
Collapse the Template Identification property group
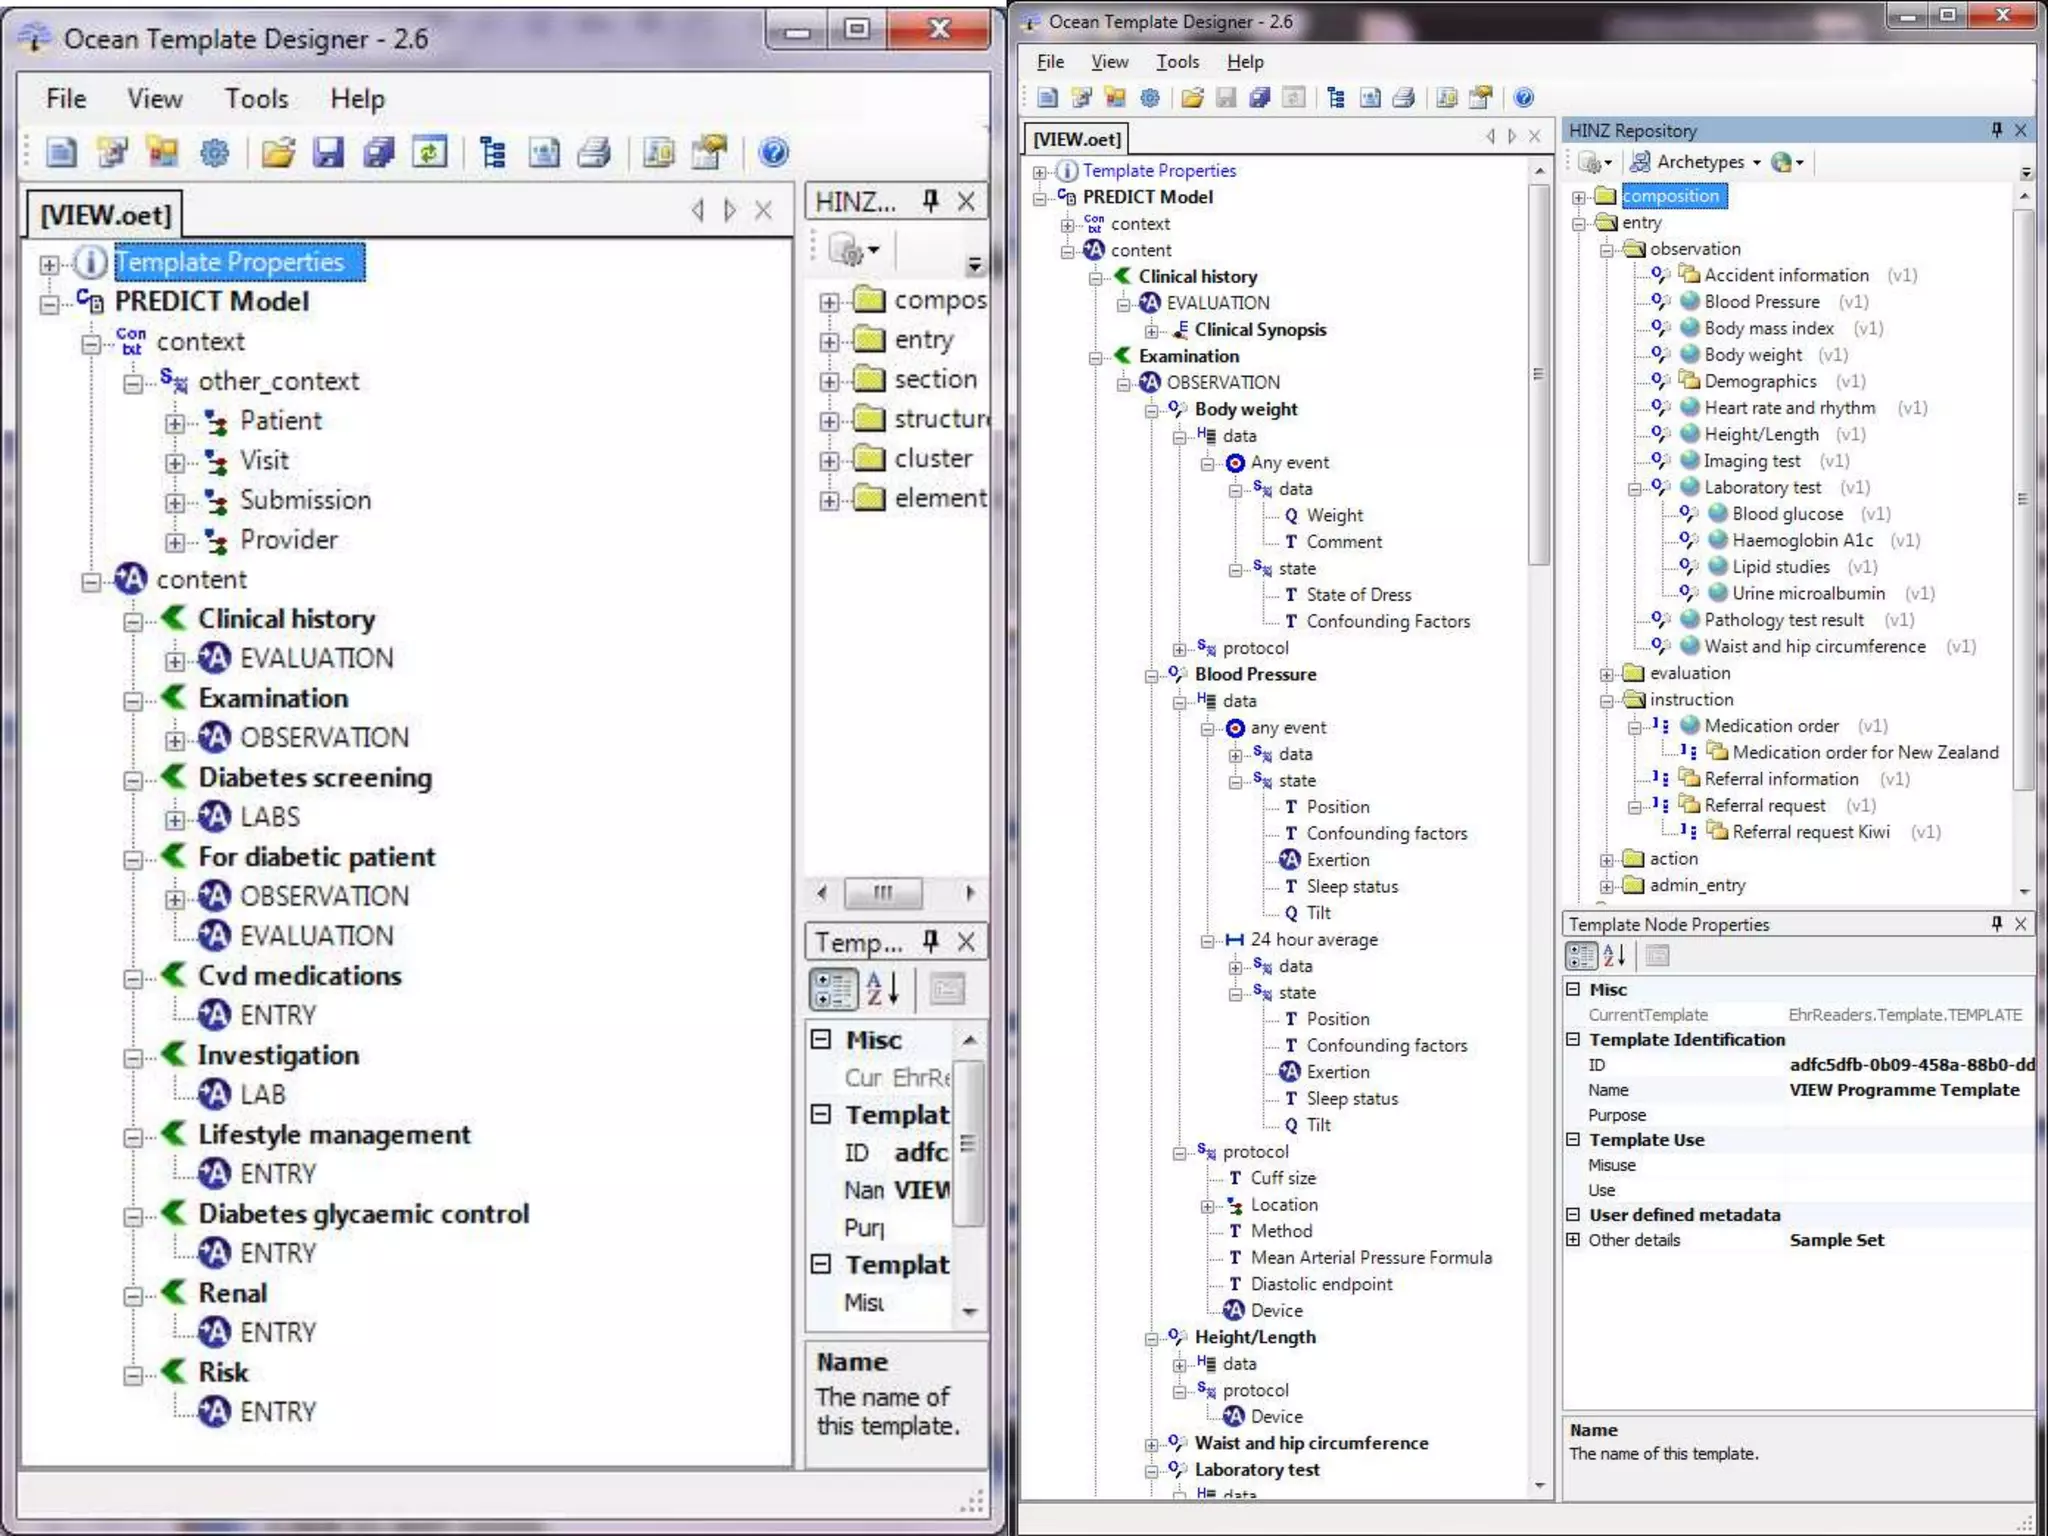click(1573, 1040)
